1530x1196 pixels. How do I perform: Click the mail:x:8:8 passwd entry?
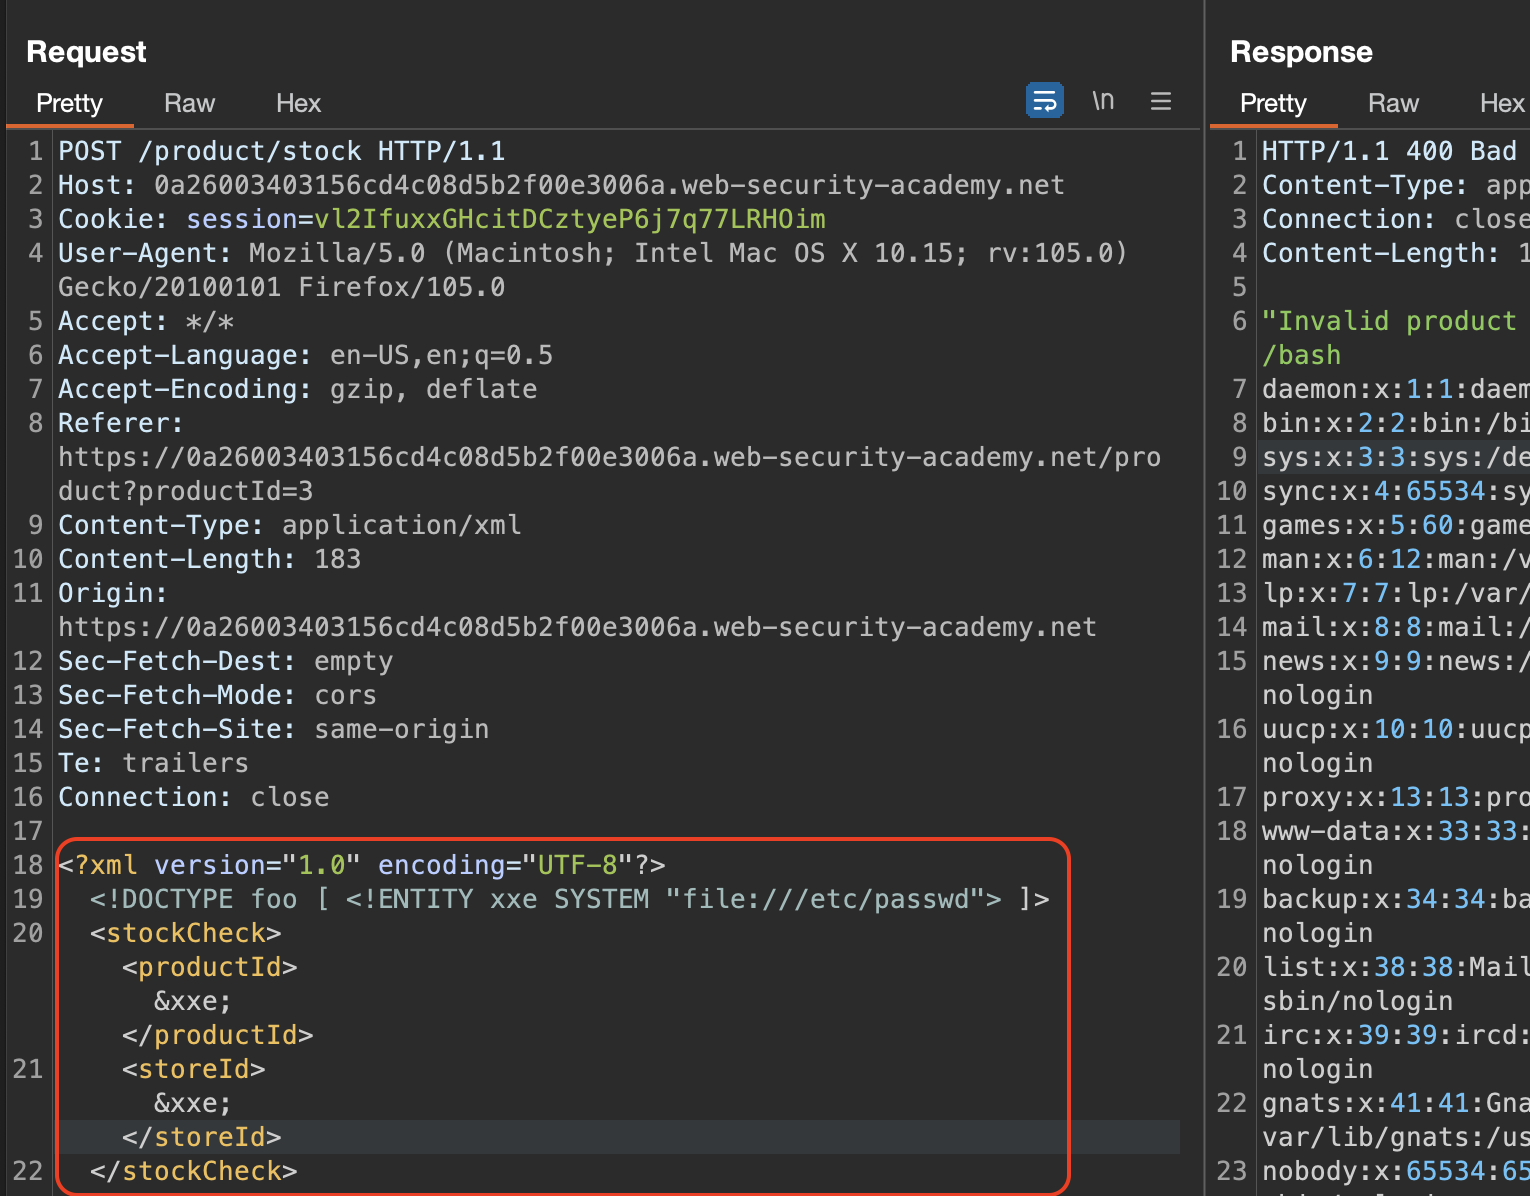(x=1396, y=628)
